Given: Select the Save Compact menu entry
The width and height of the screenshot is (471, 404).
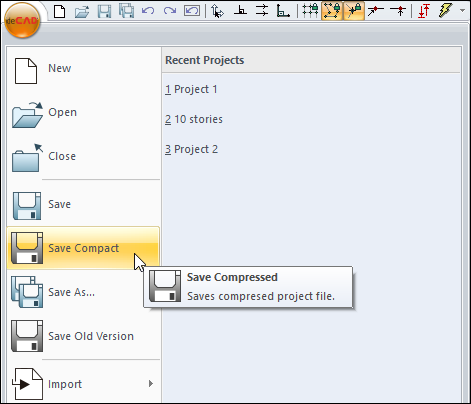Looking at the screenshot, I should pos(83,248).
